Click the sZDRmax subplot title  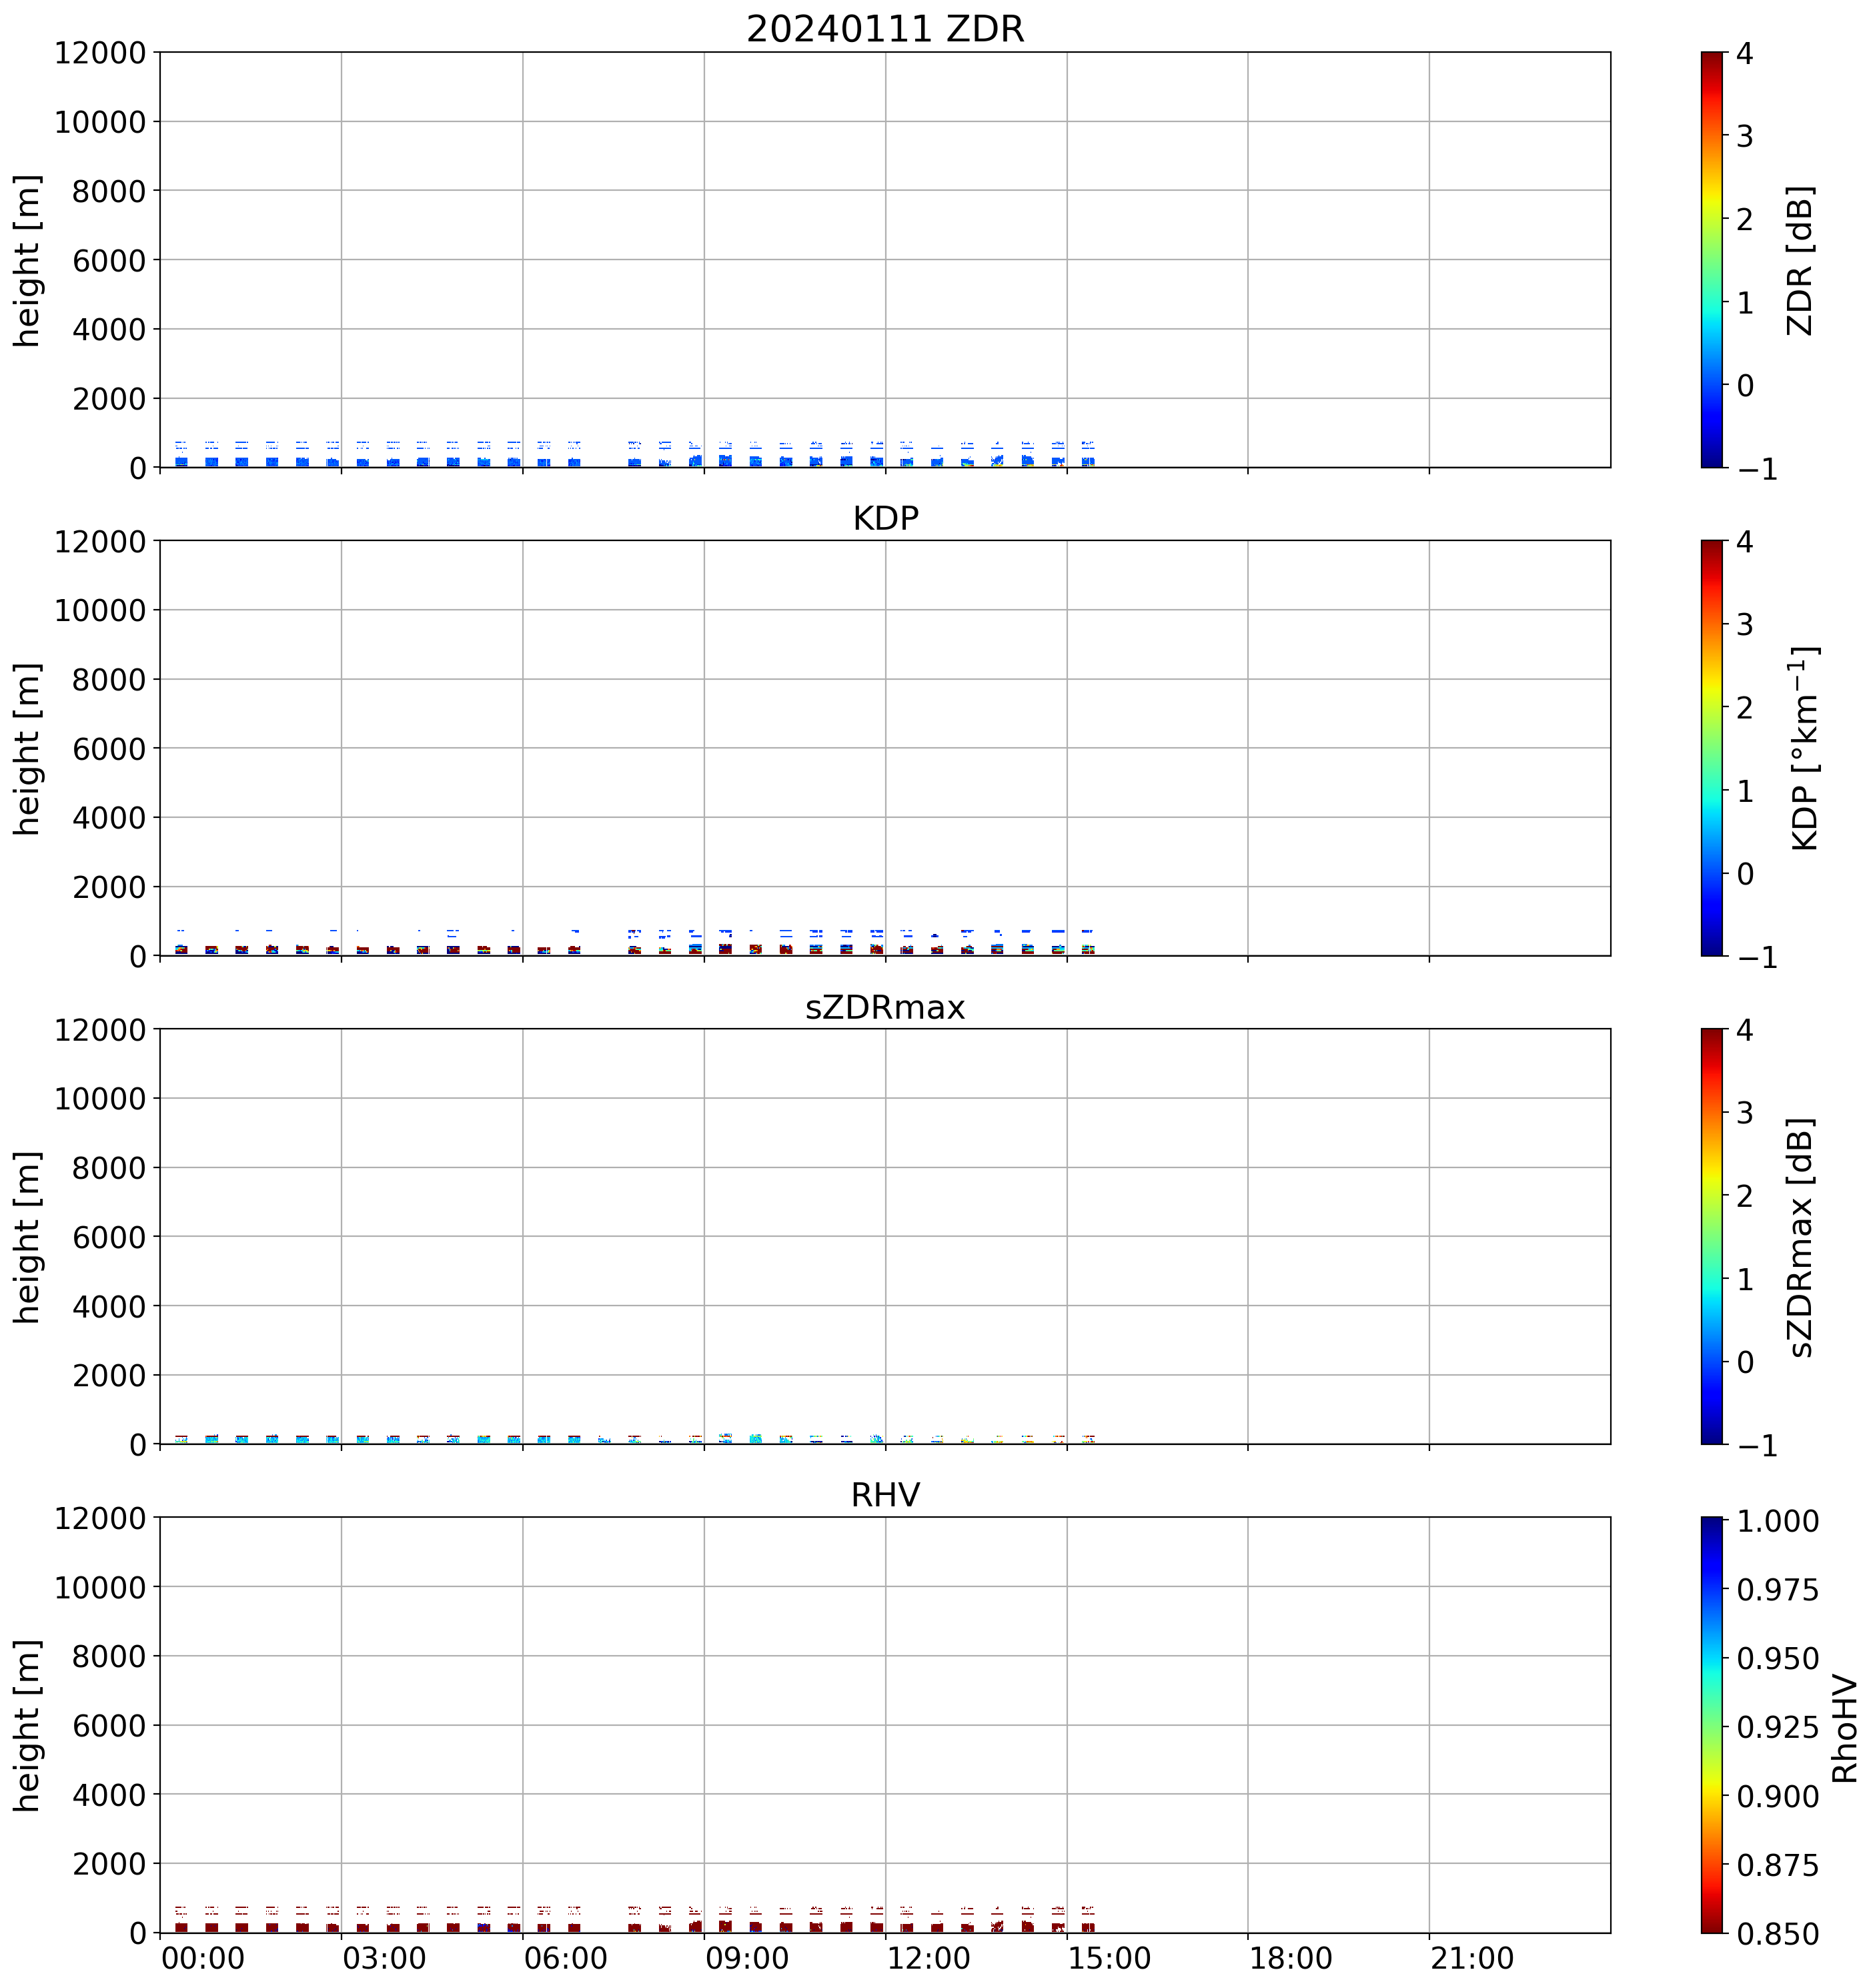click(x=885, y=1007)
